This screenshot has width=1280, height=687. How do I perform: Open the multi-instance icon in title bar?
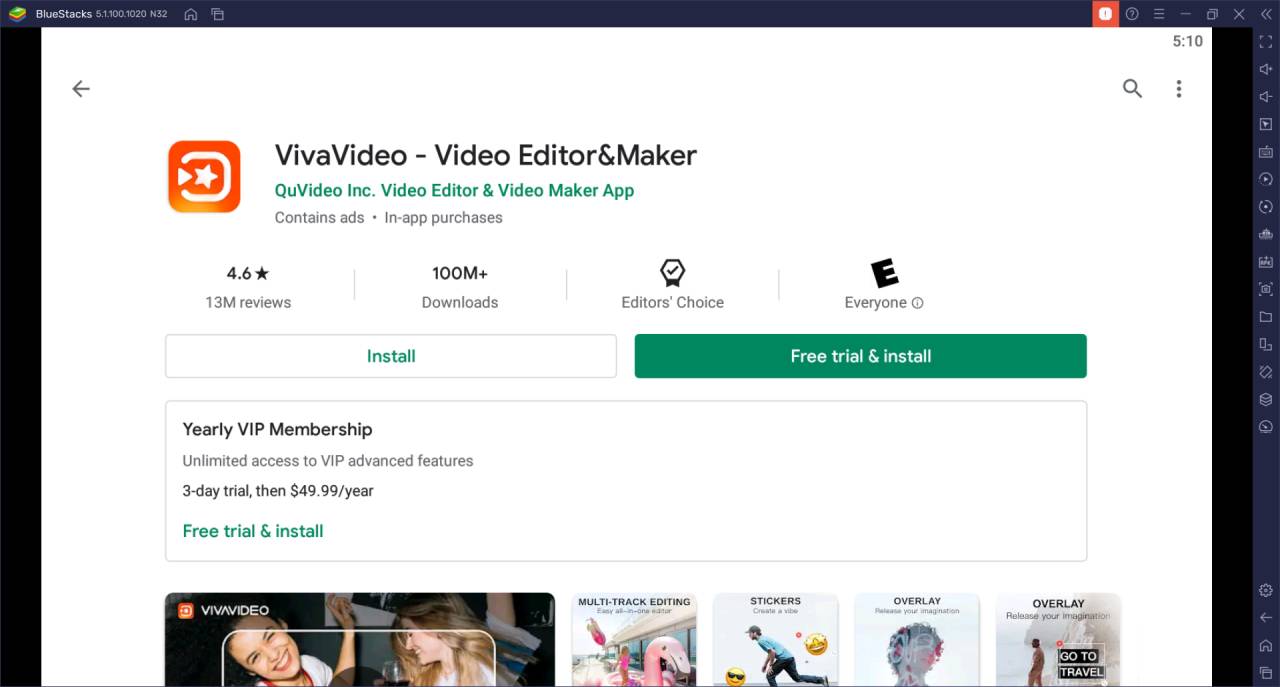pos(217,14)
